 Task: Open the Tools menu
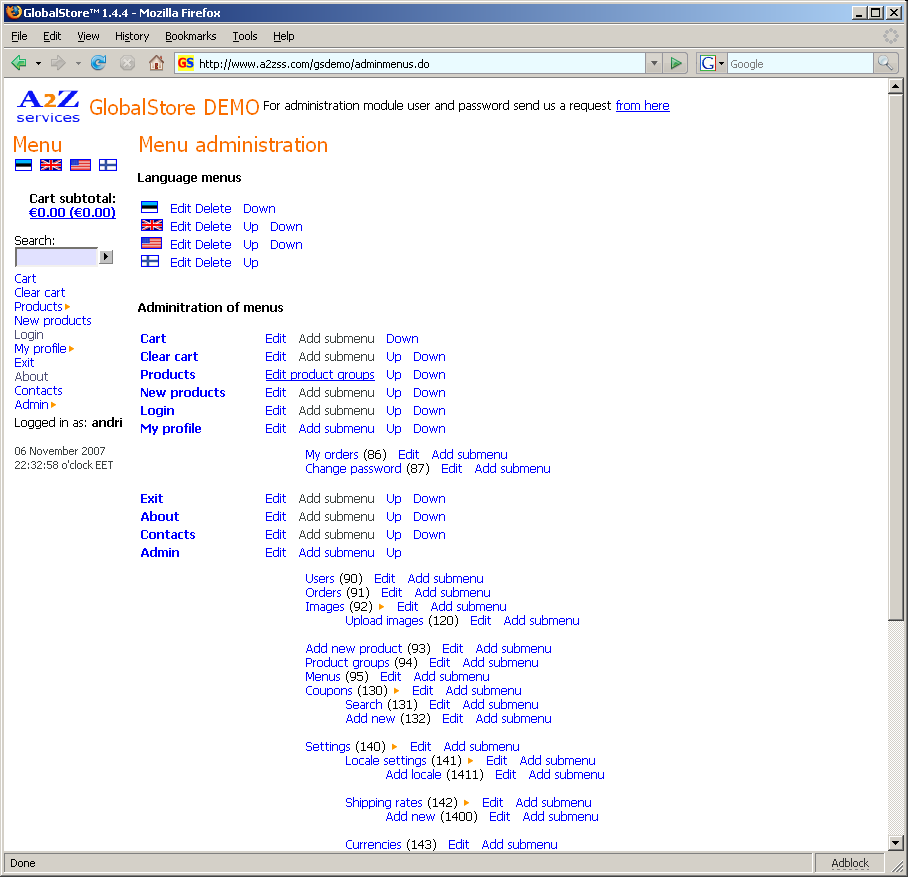[245, 36]
